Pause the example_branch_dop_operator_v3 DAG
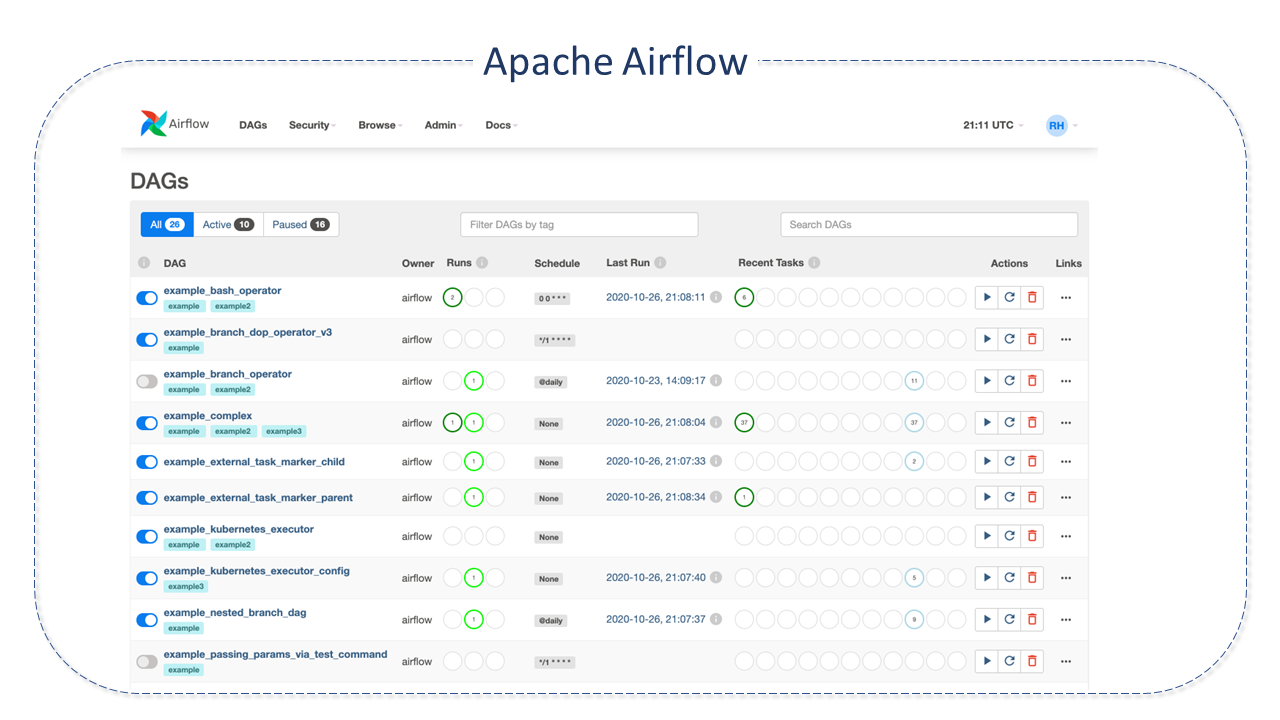 click(147, 339)
